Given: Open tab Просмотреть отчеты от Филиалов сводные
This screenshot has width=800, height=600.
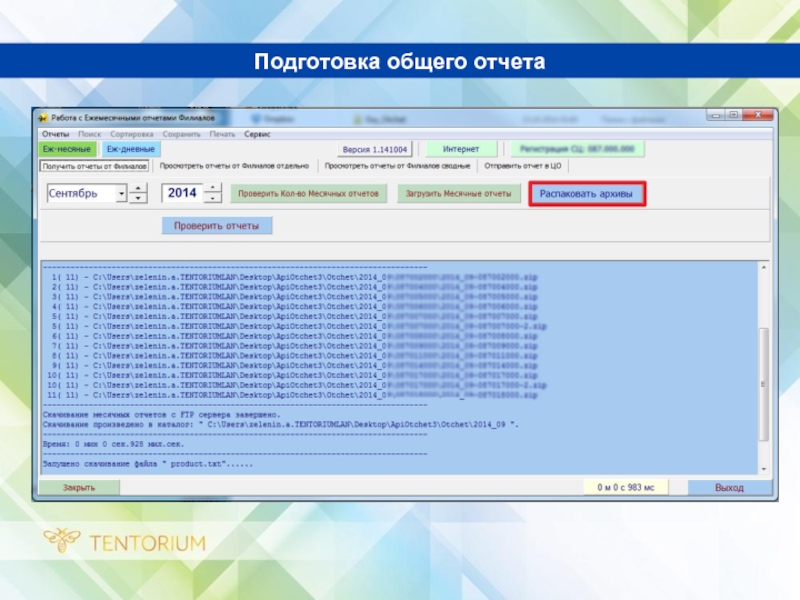Looking at the screenshot, I should [x=398, y=166].
